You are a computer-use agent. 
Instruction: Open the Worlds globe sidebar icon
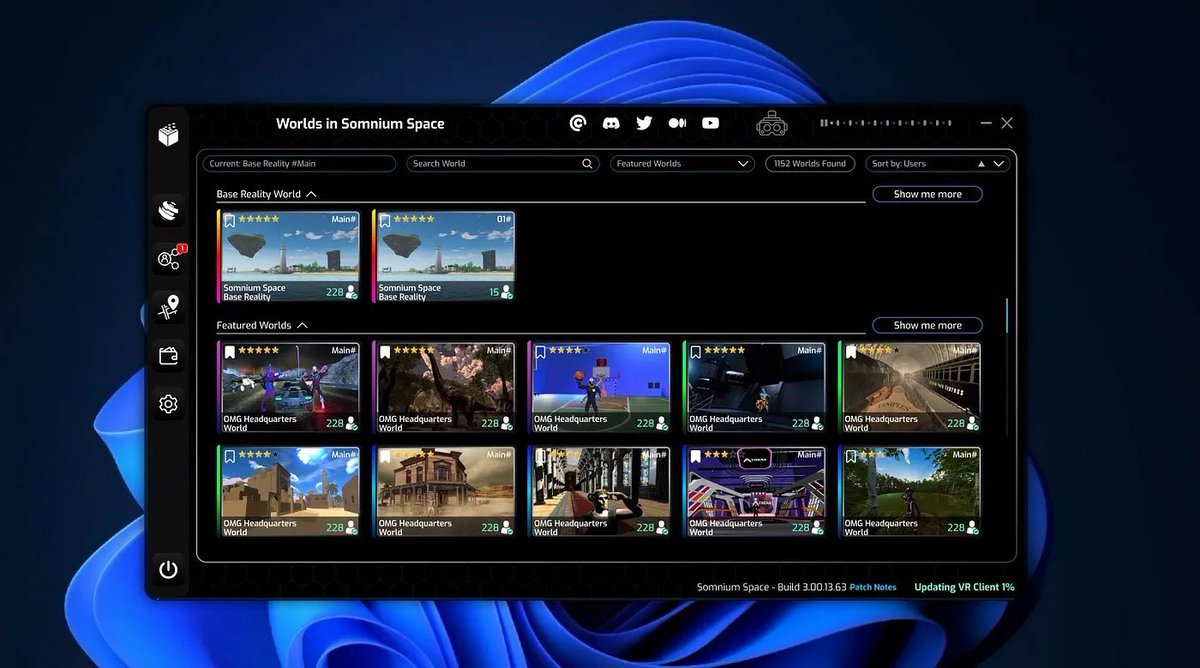pos(168,210)
